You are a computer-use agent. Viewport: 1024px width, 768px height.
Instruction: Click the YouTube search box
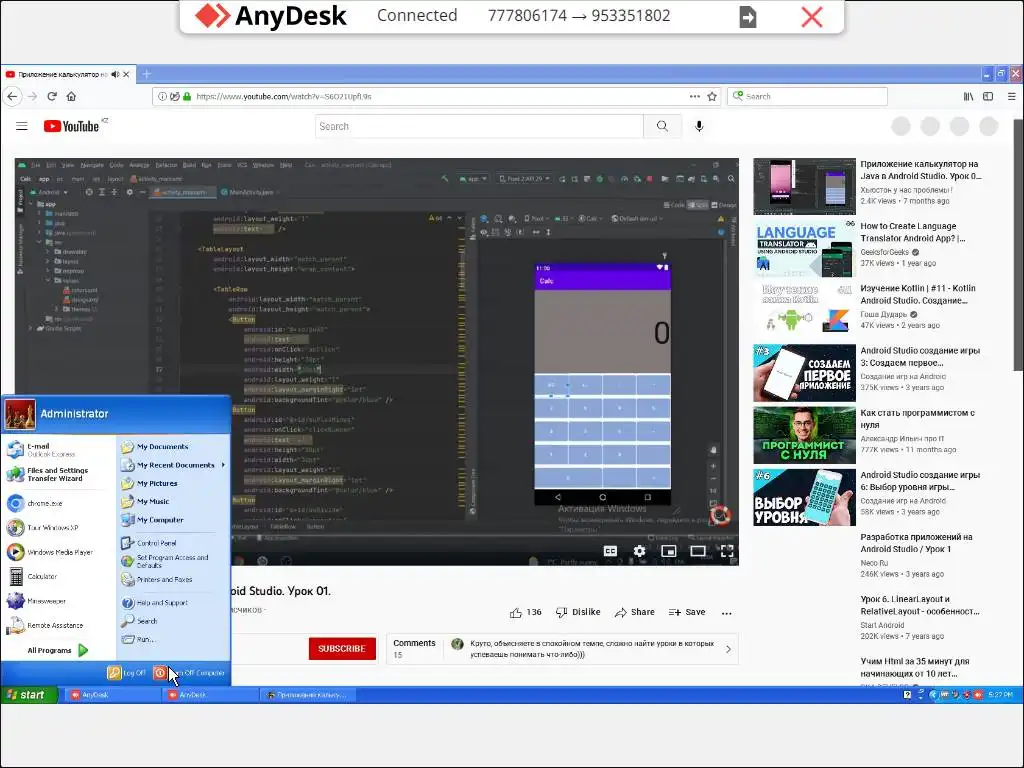point(479,126)
